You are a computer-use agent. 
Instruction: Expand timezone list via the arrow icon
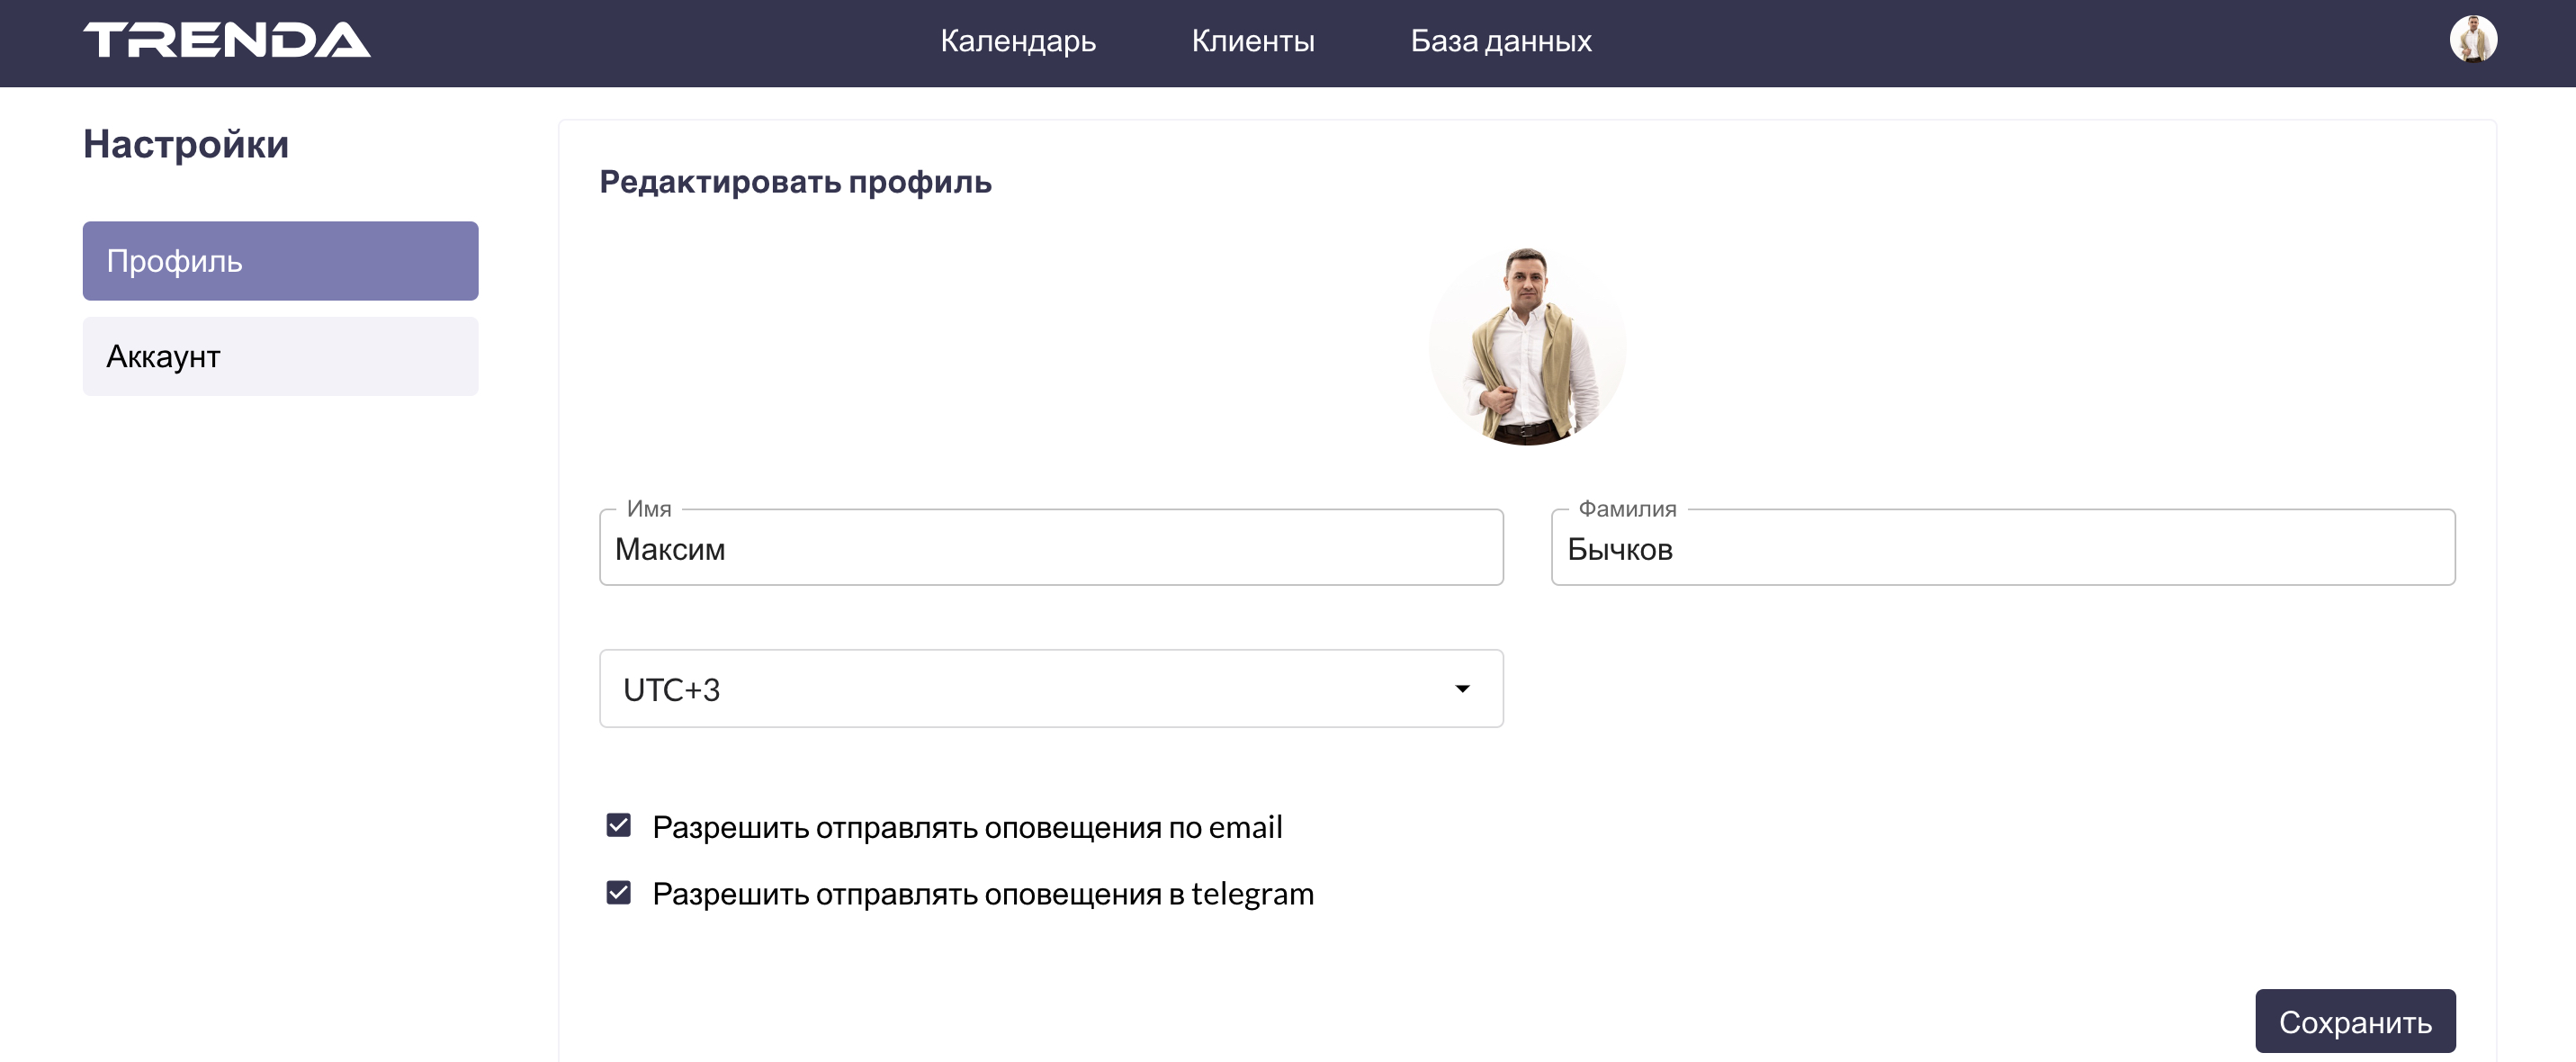tap(1462, 689)
